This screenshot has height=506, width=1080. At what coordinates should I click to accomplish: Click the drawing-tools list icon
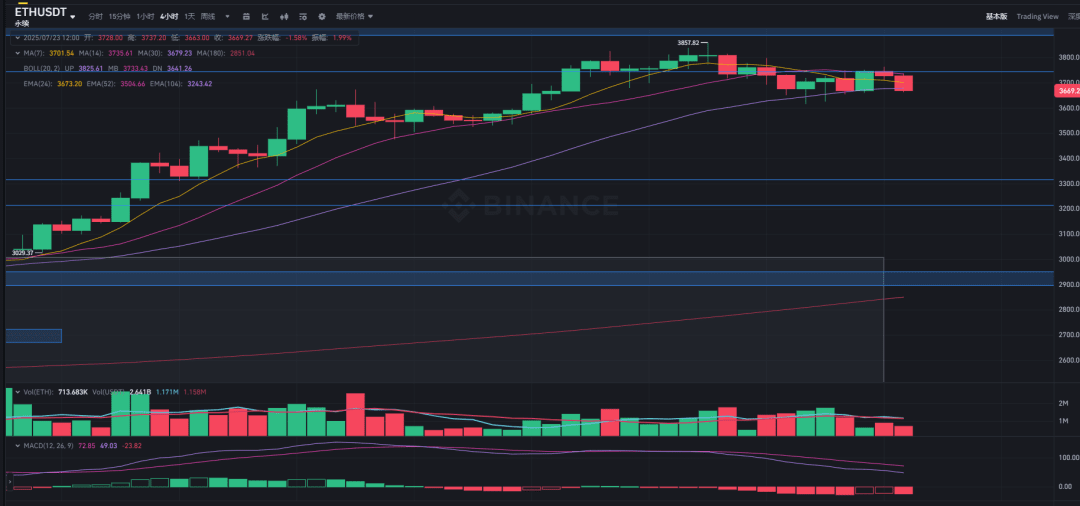click(303, 16)
